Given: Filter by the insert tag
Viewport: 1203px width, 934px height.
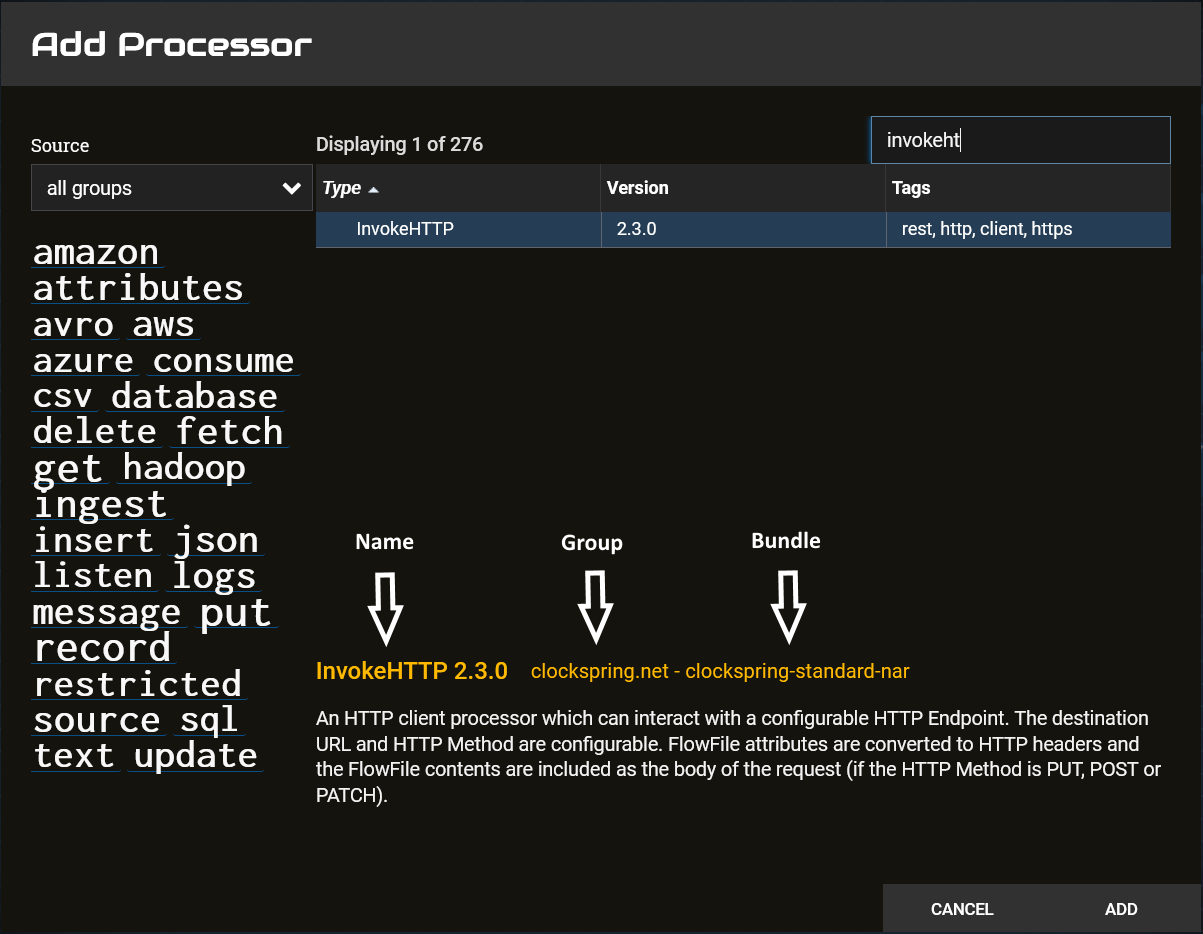Looking at the screenshot, I should (94, 540).
